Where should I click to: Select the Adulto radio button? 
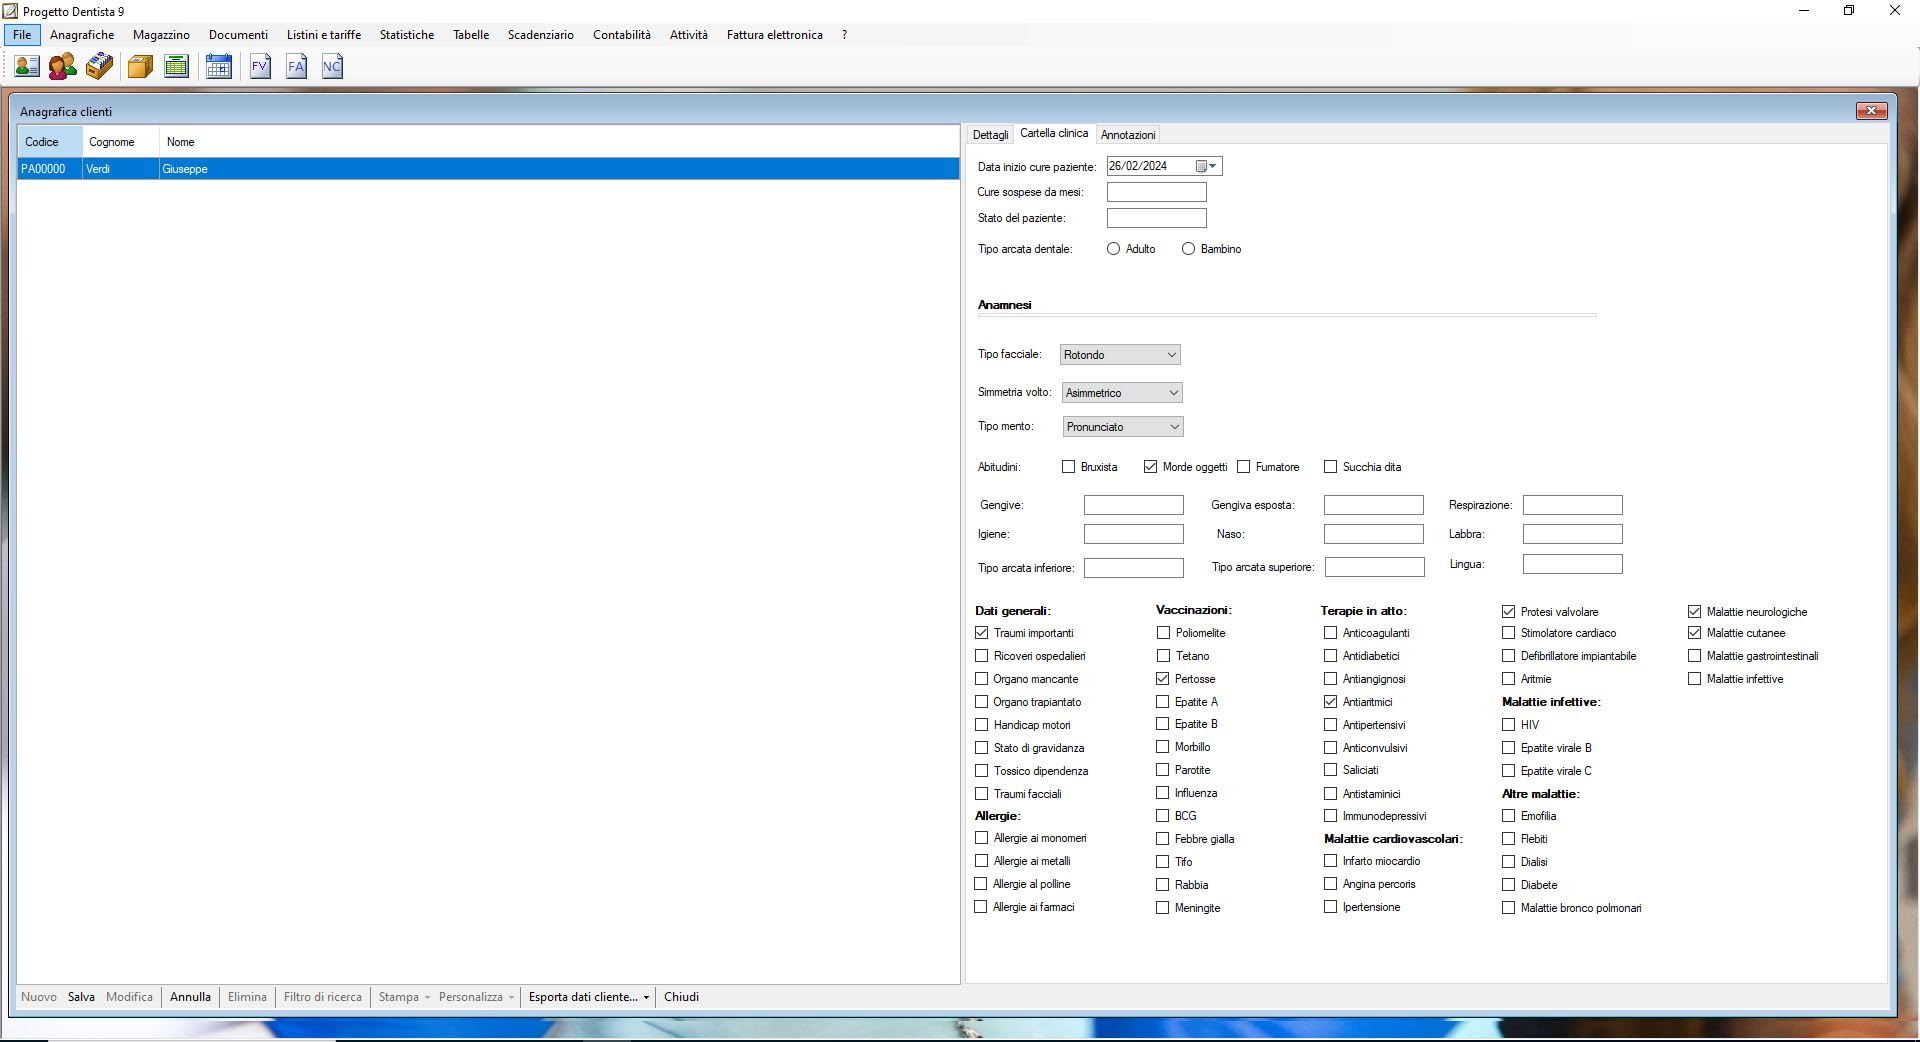[1113, 249]
